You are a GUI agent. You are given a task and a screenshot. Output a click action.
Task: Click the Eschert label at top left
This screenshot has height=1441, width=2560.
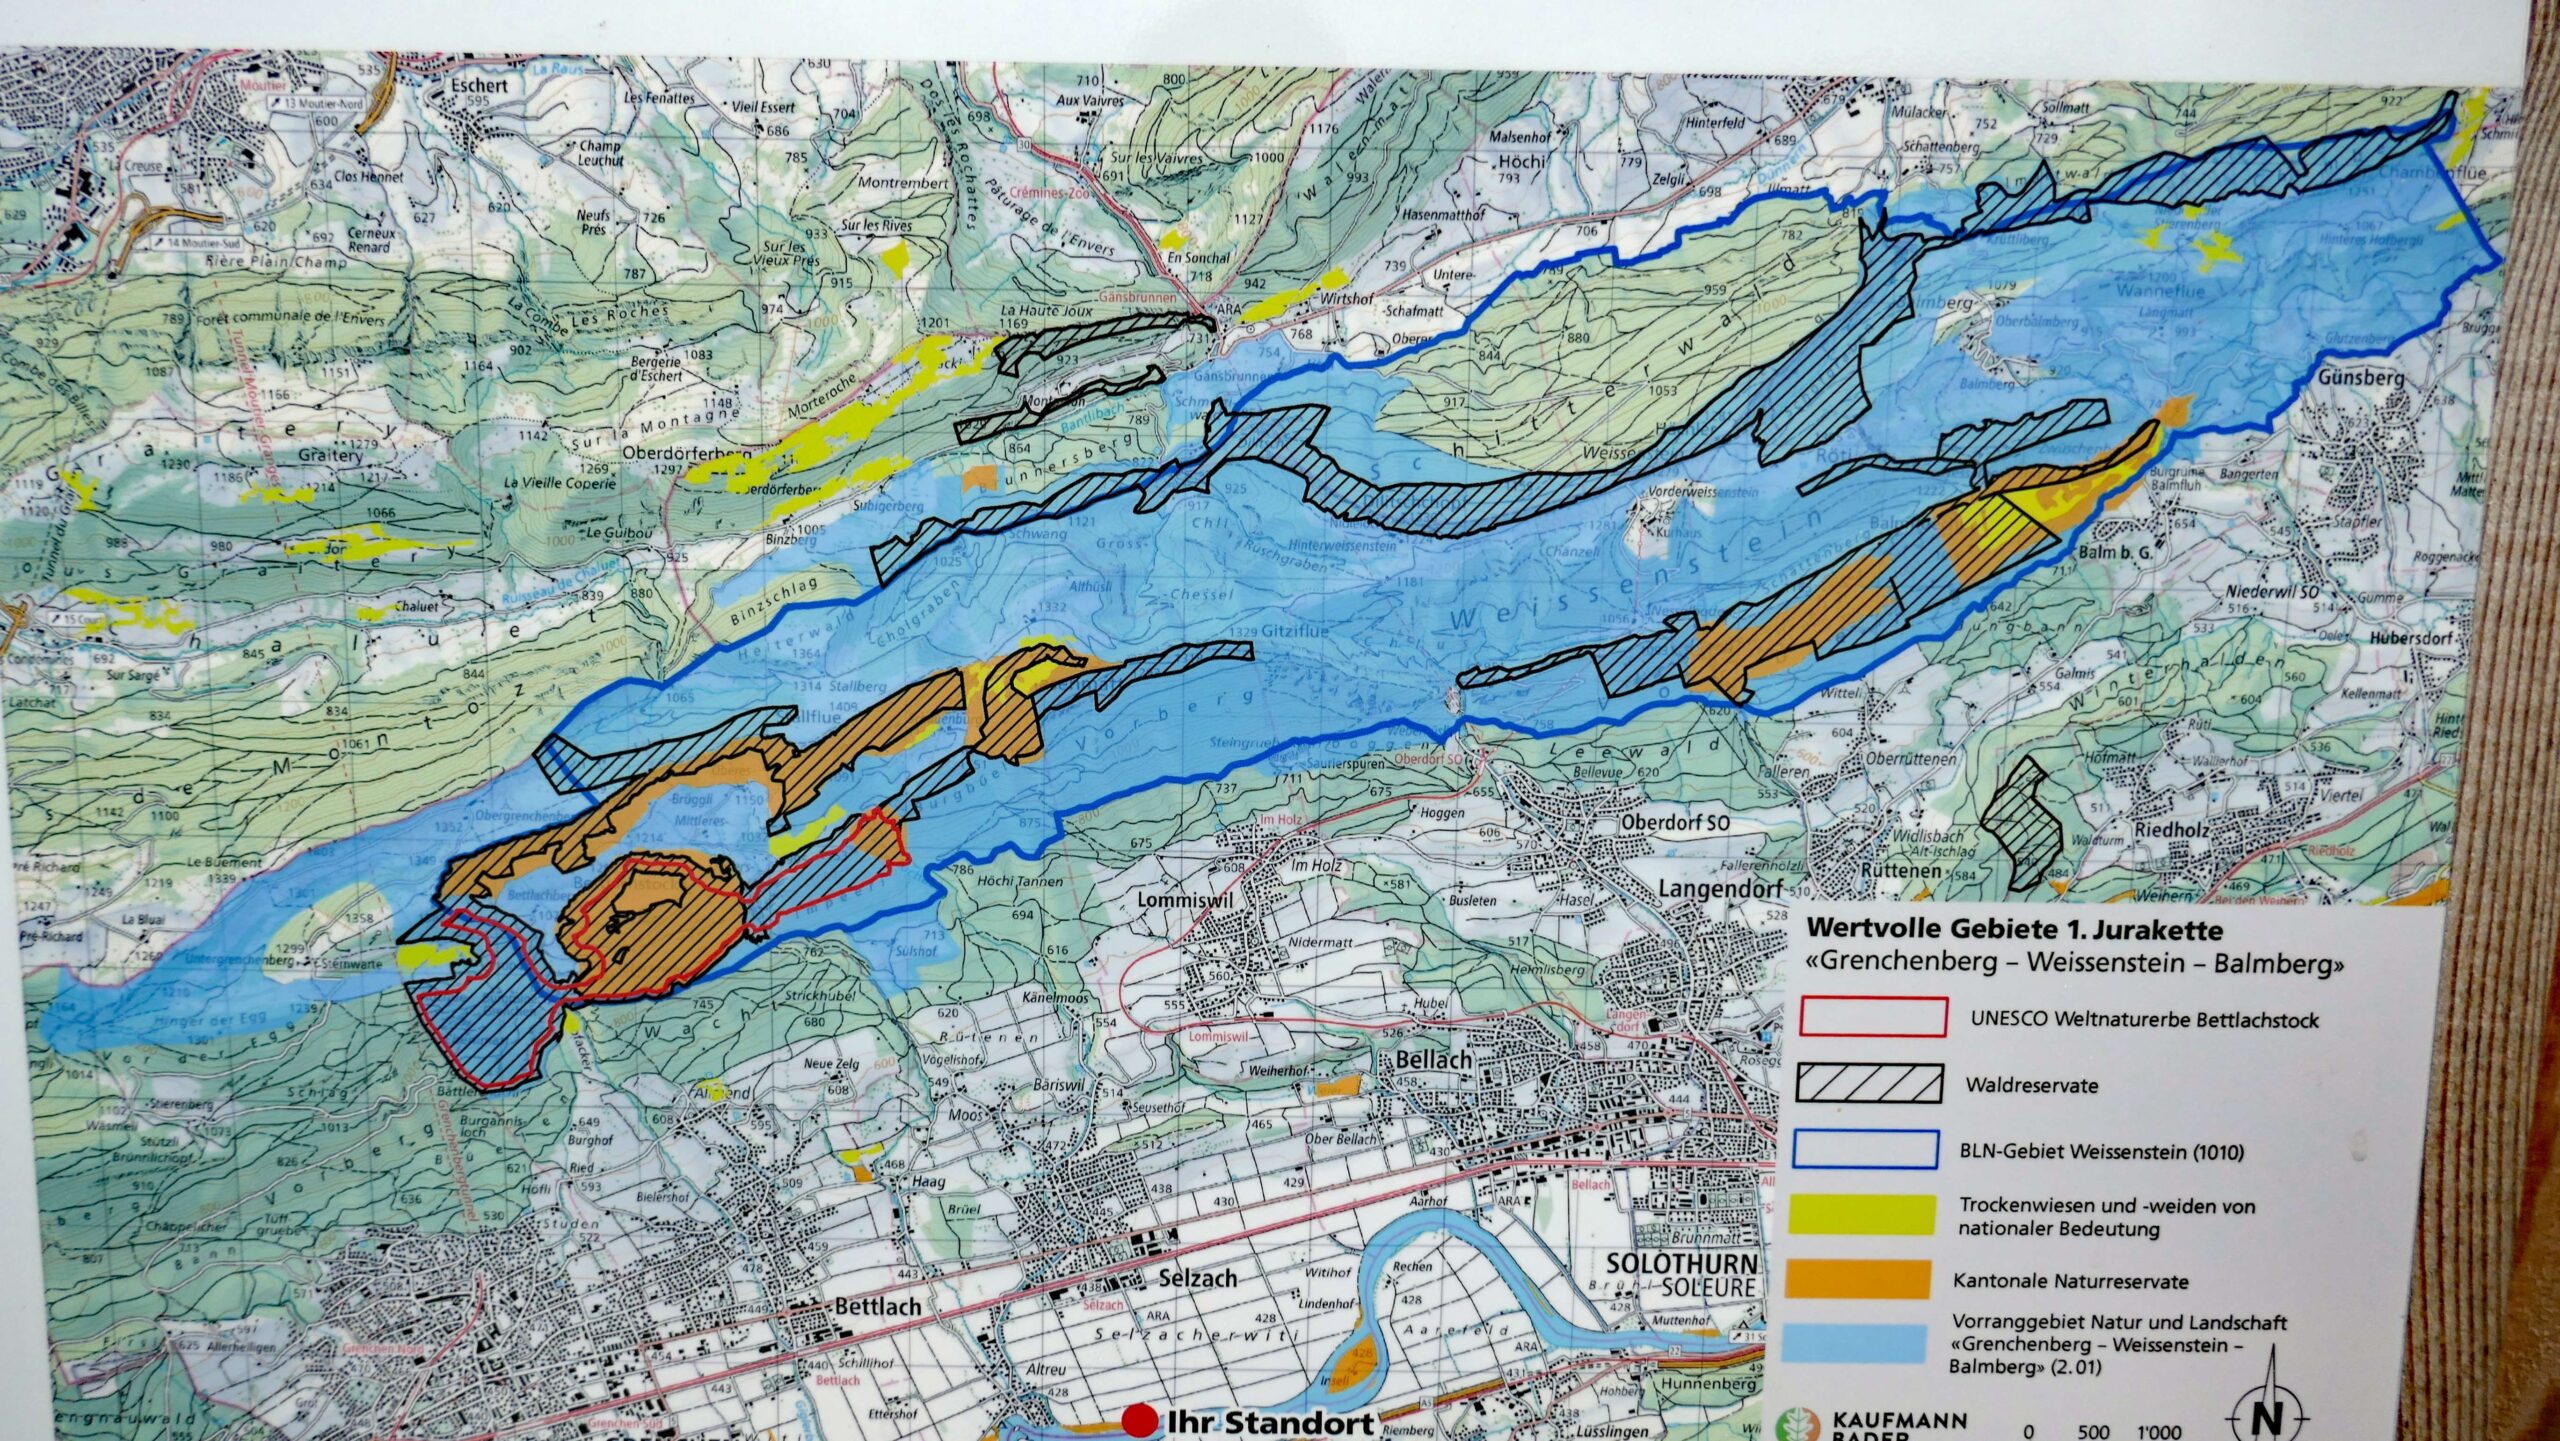pos(479,85)
